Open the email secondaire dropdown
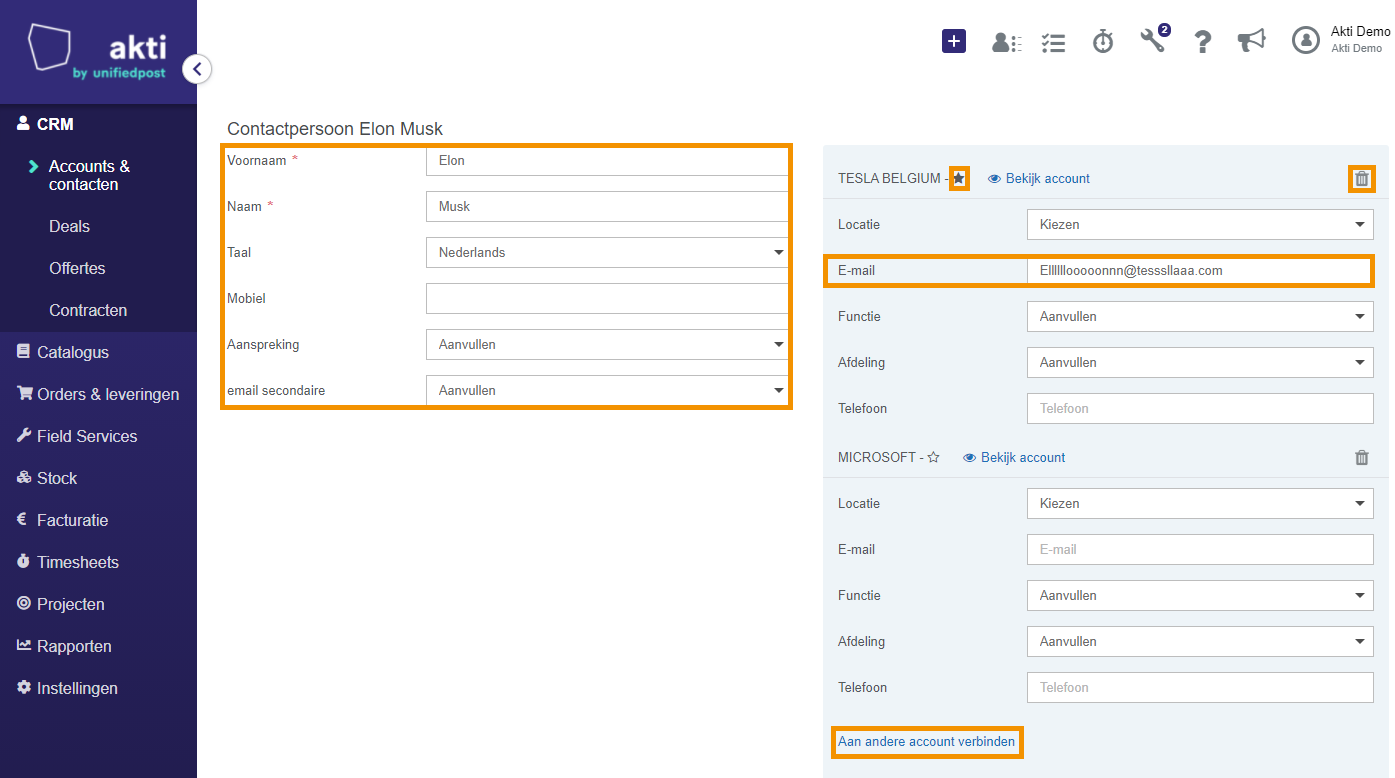 click(608, 390)
